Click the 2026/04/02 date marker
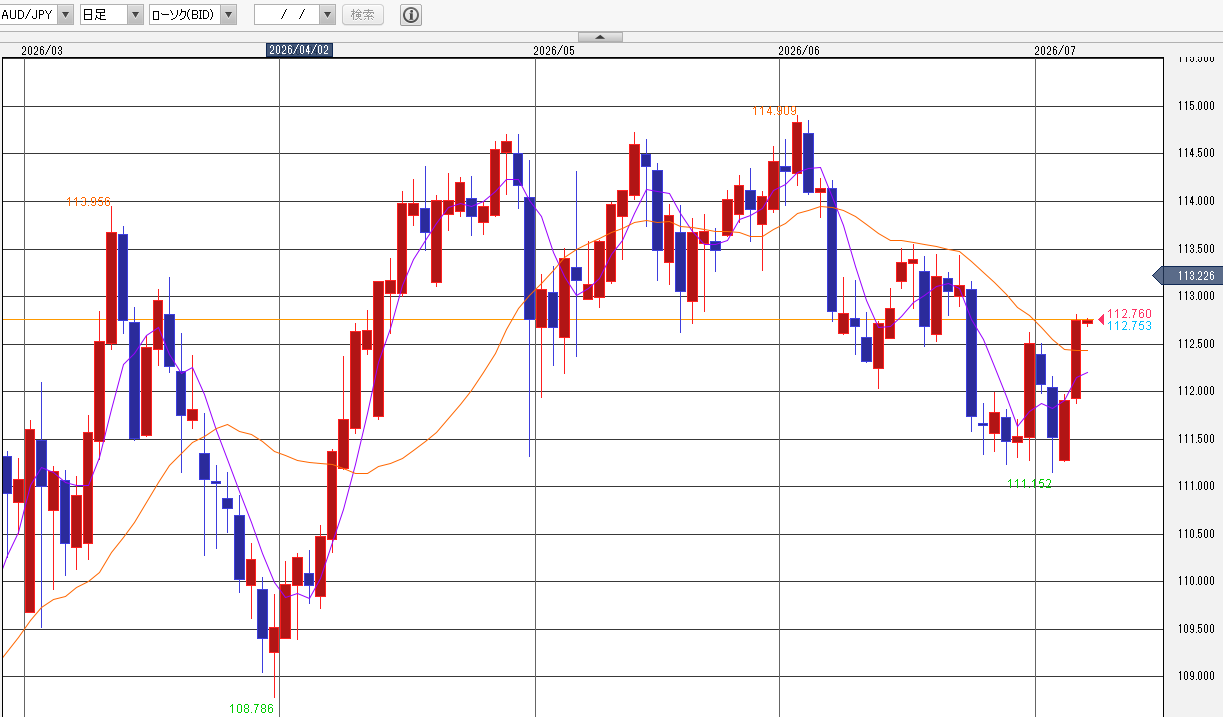1223x717 pixels. coord(299,50)
